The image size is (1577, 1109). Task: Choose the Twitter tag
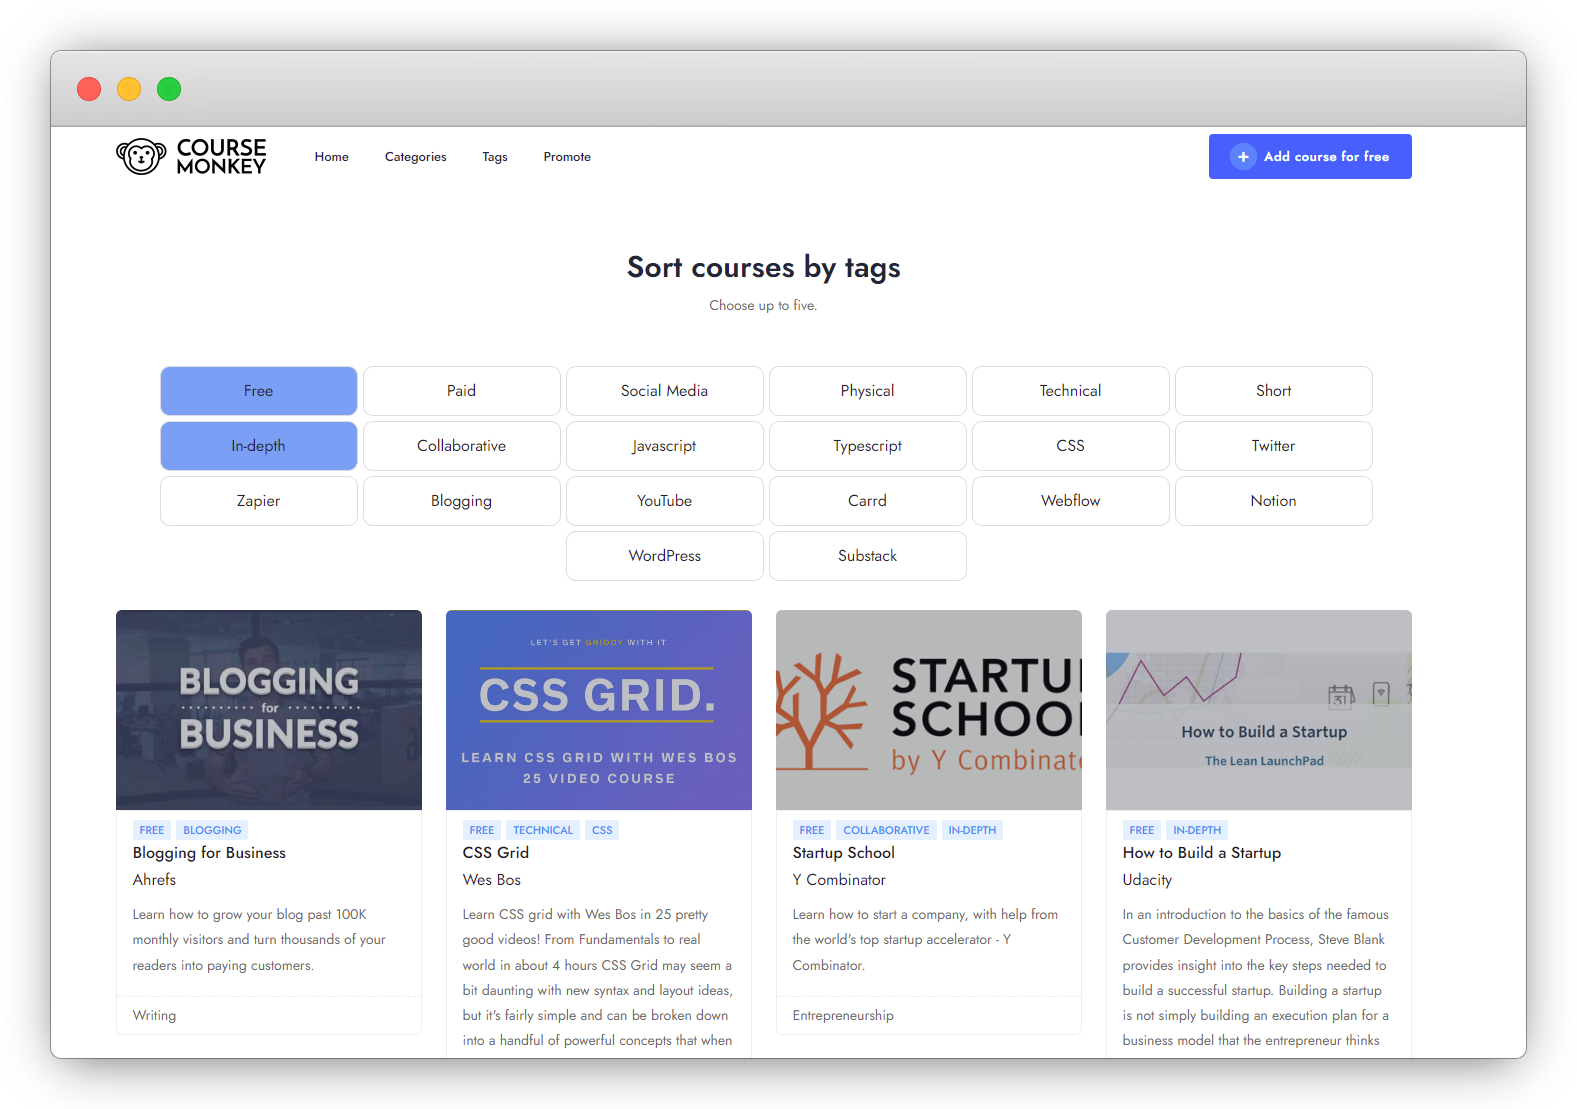coord(1274,446)
